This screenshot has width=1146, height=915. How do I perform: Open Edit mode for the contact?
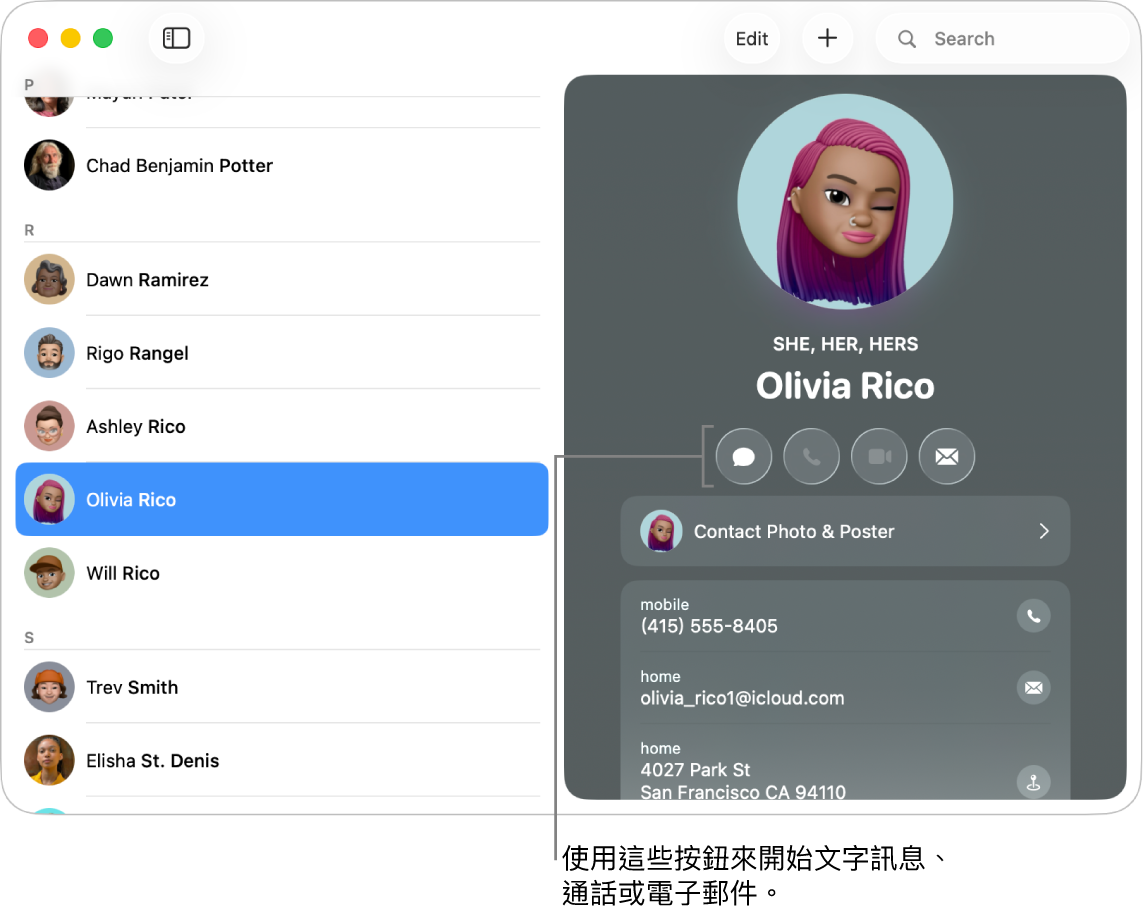[751, 38]
